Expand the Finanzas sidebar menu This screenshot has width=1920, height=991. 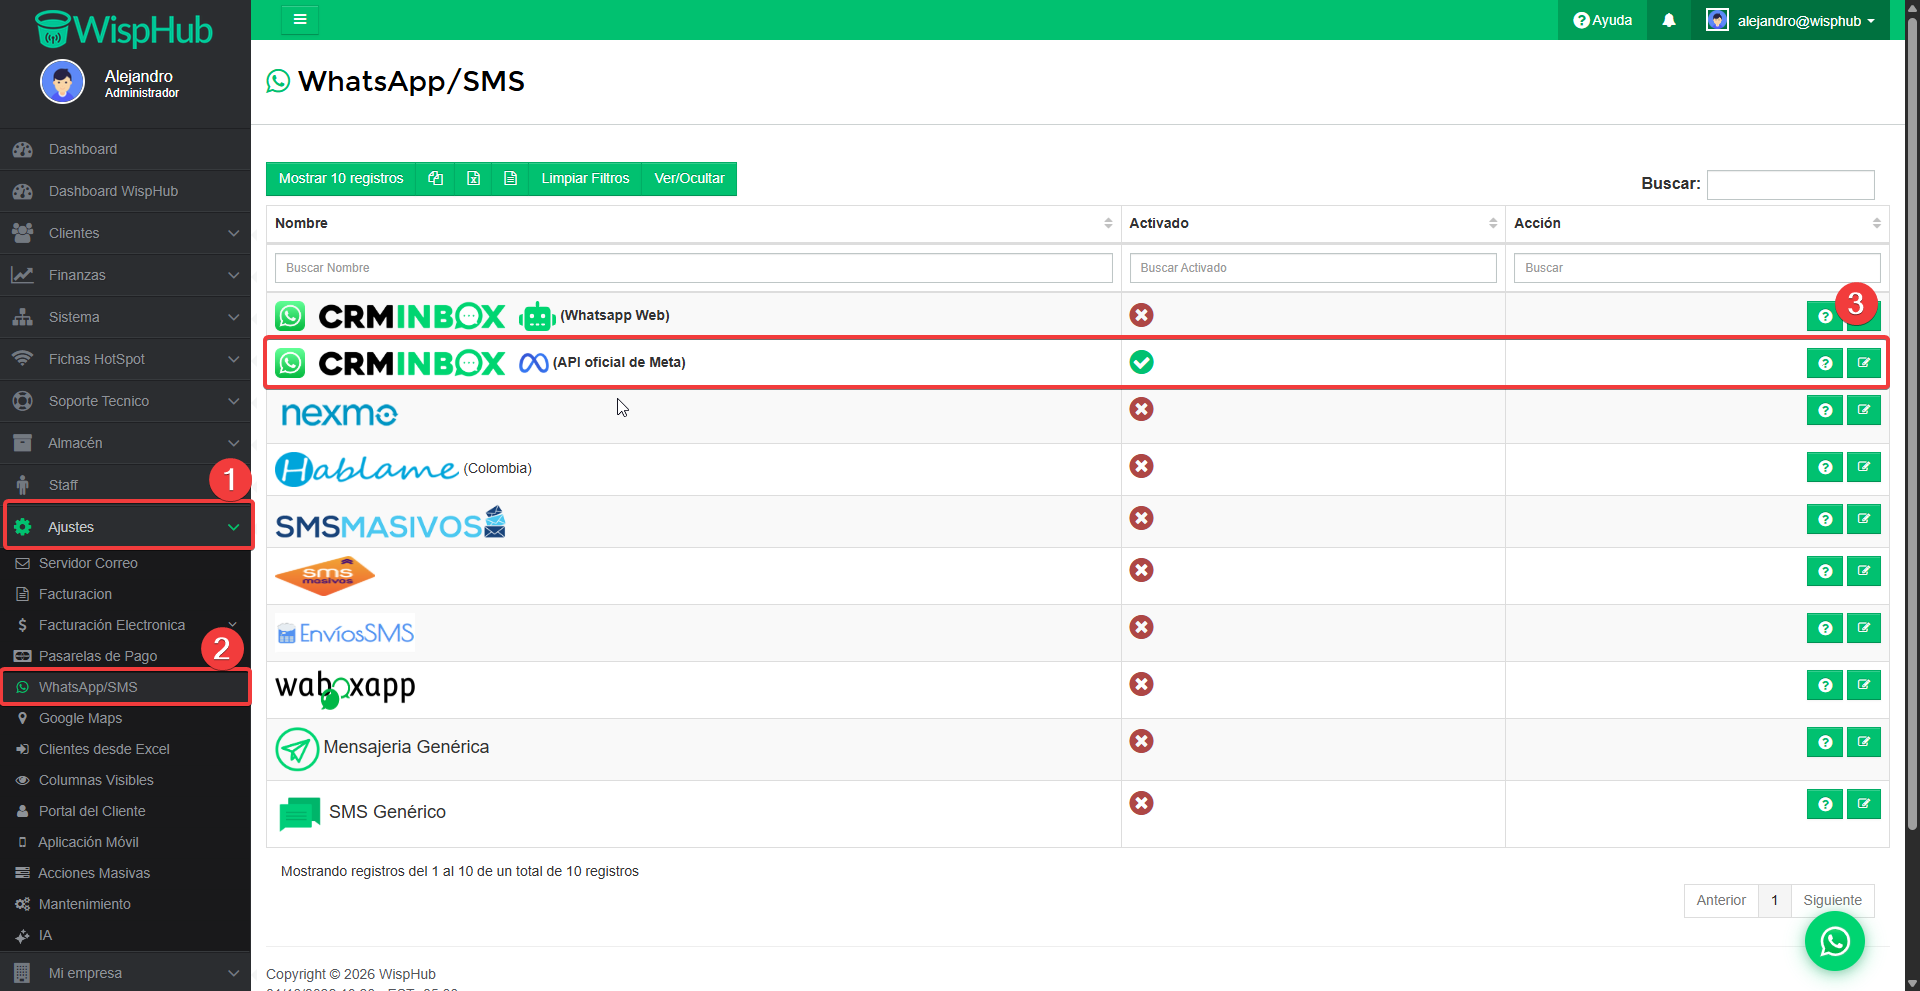125,275
